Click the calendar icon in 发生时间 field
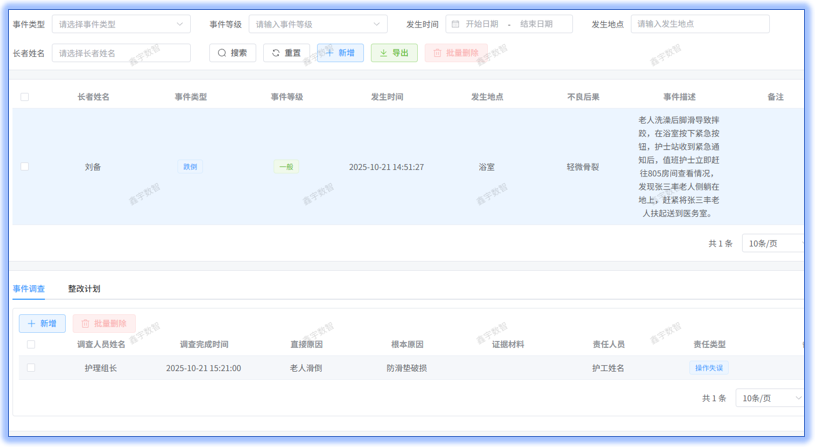The image size is (815, 447). [x=455, y=24]
